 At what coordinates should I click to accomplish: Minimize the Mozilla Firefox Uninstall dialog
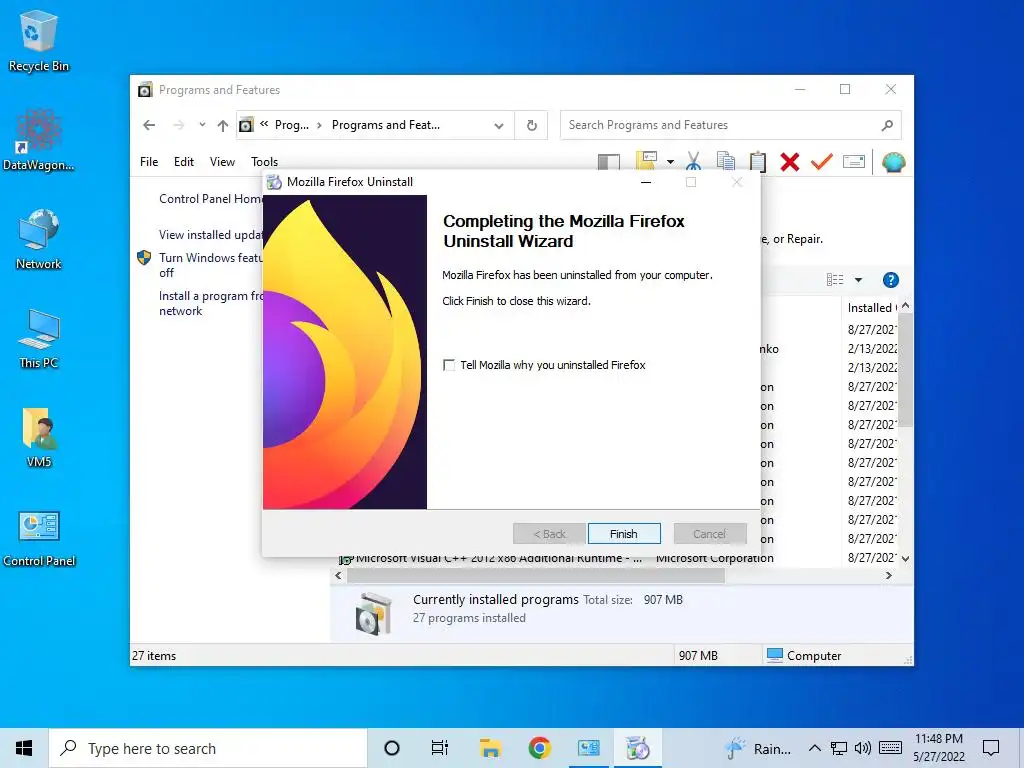pyautogui.click(x=646, y=182)
